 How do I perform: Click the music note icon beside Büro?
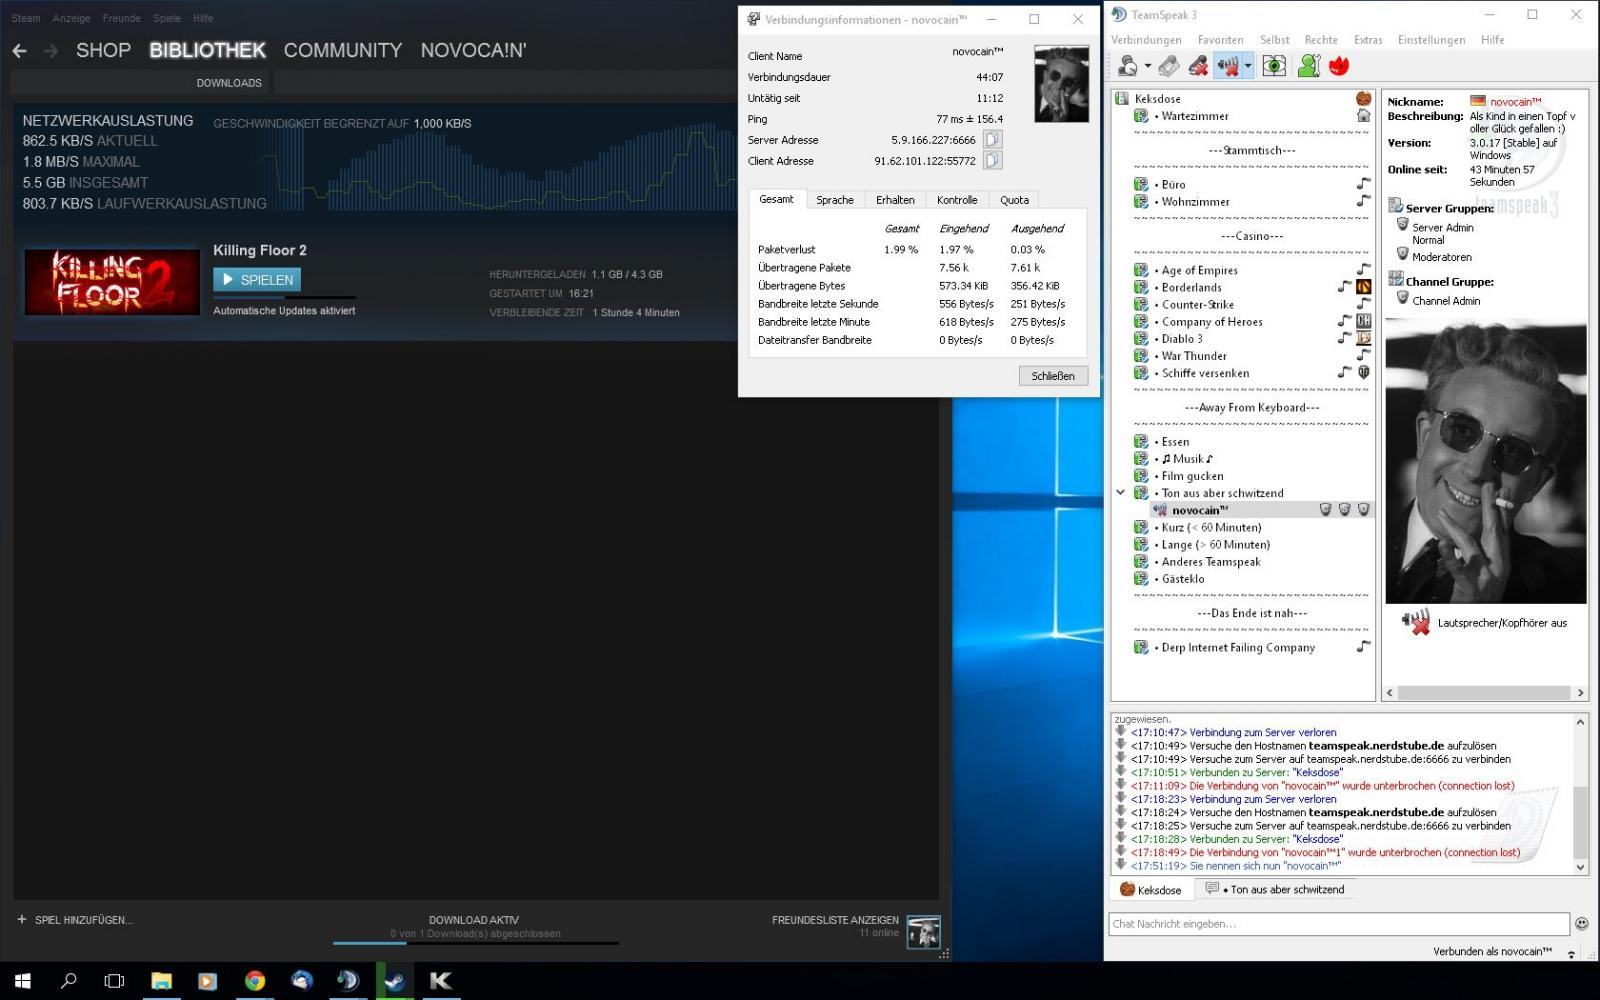coord(1363,184)
